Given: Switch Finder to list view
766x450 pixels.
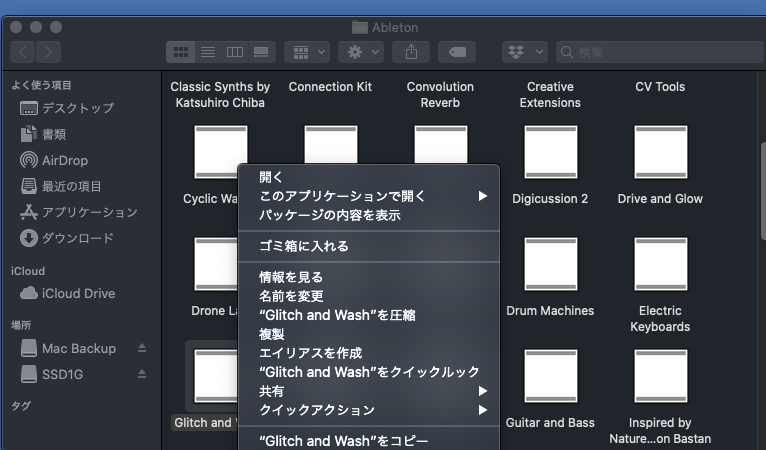Looking at the screenshot, I should pos(208,52).
